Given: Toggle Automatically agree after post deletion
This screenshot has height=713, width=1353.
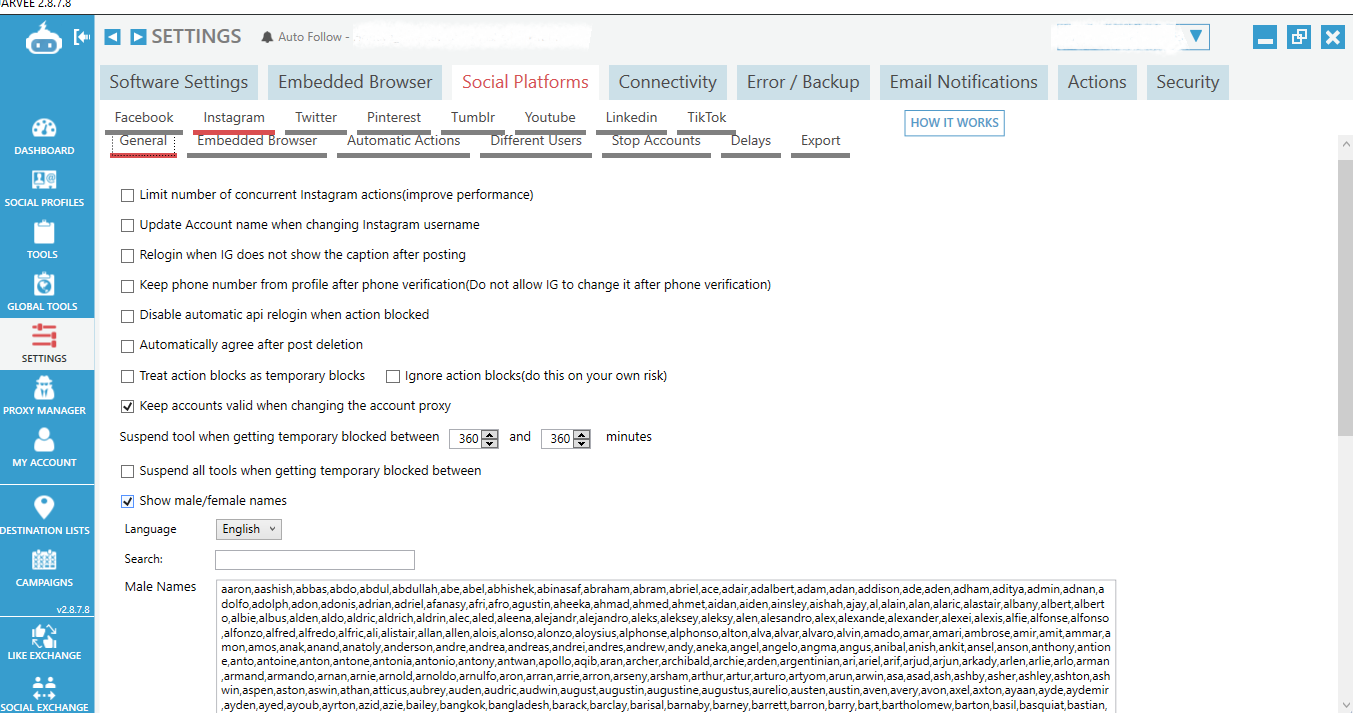Looking at the screenshot, I should (x=127, y=345).
